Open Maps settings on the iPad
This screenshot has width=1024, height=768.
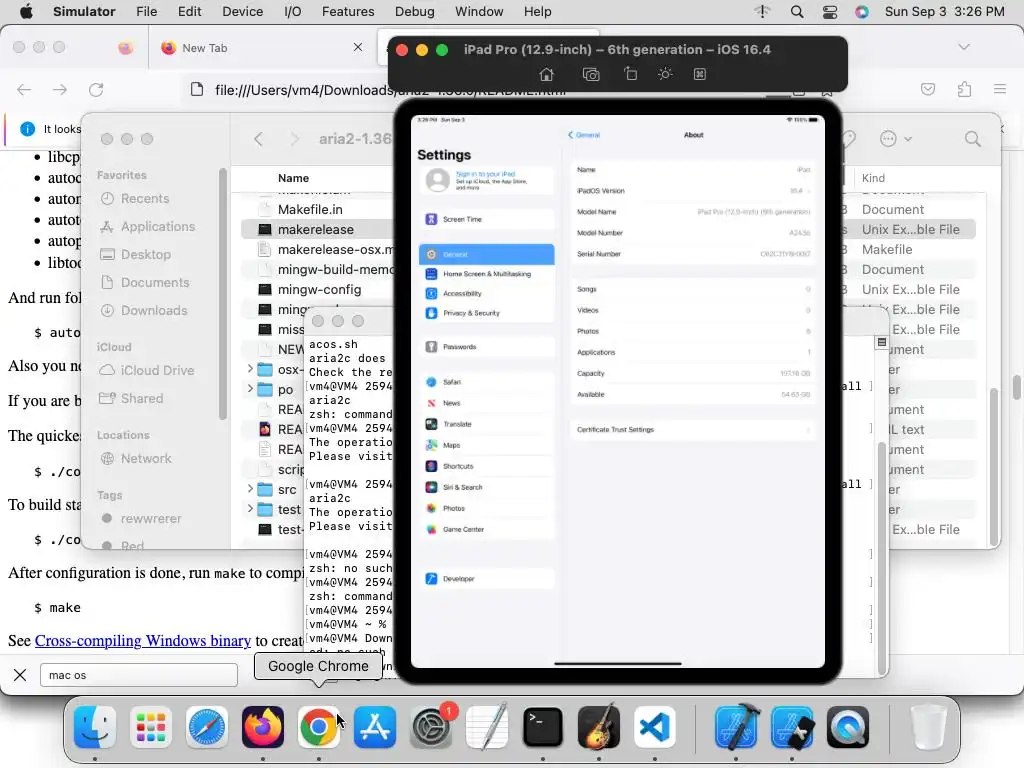click(x=487, y=445)
